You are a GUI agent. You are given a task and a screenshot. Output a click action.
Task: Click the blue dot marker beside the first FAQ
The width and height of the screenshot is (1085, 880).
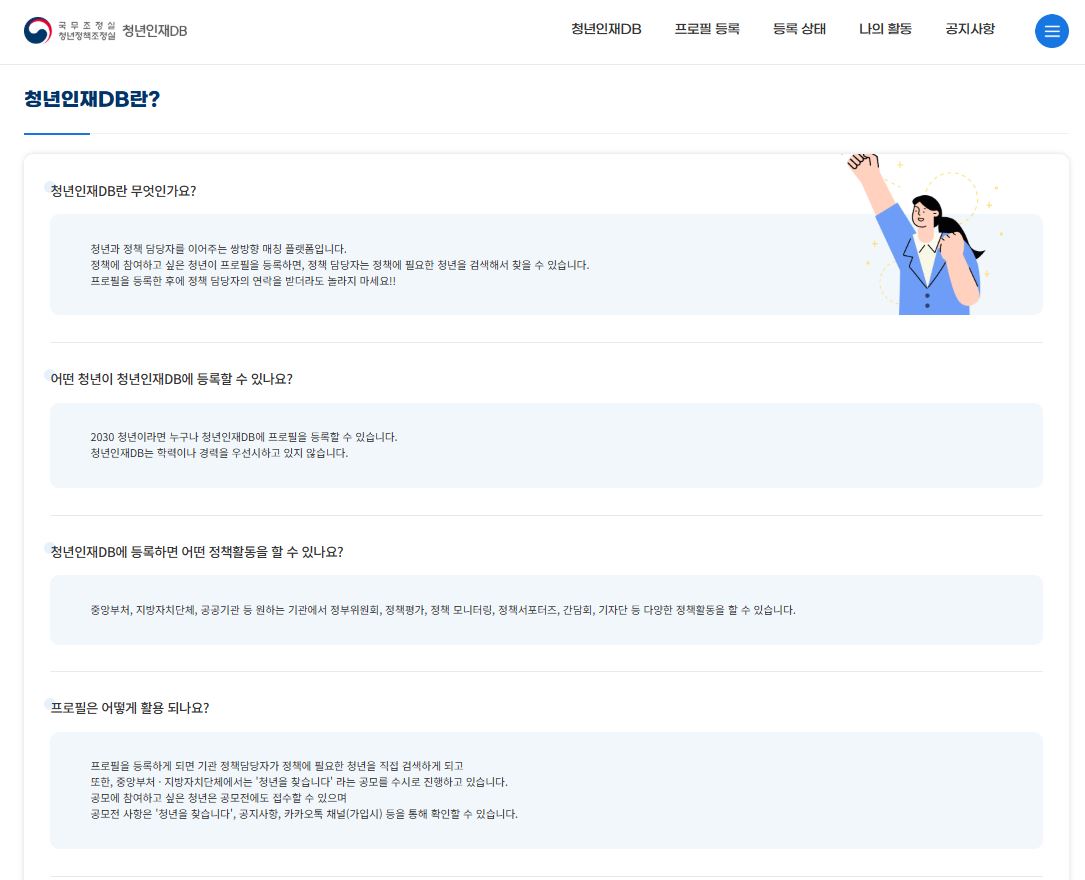[x=50, y=186]
